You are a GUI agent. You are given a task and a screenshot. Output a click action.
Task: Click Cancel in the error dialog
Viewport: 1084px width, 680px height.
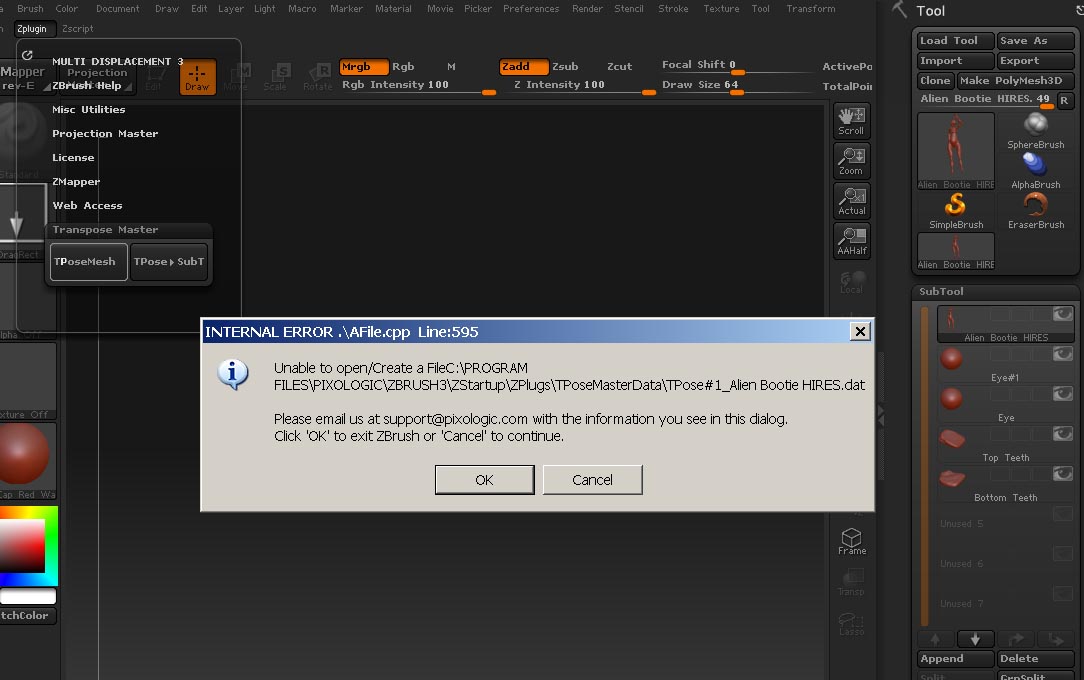(592, 480)
